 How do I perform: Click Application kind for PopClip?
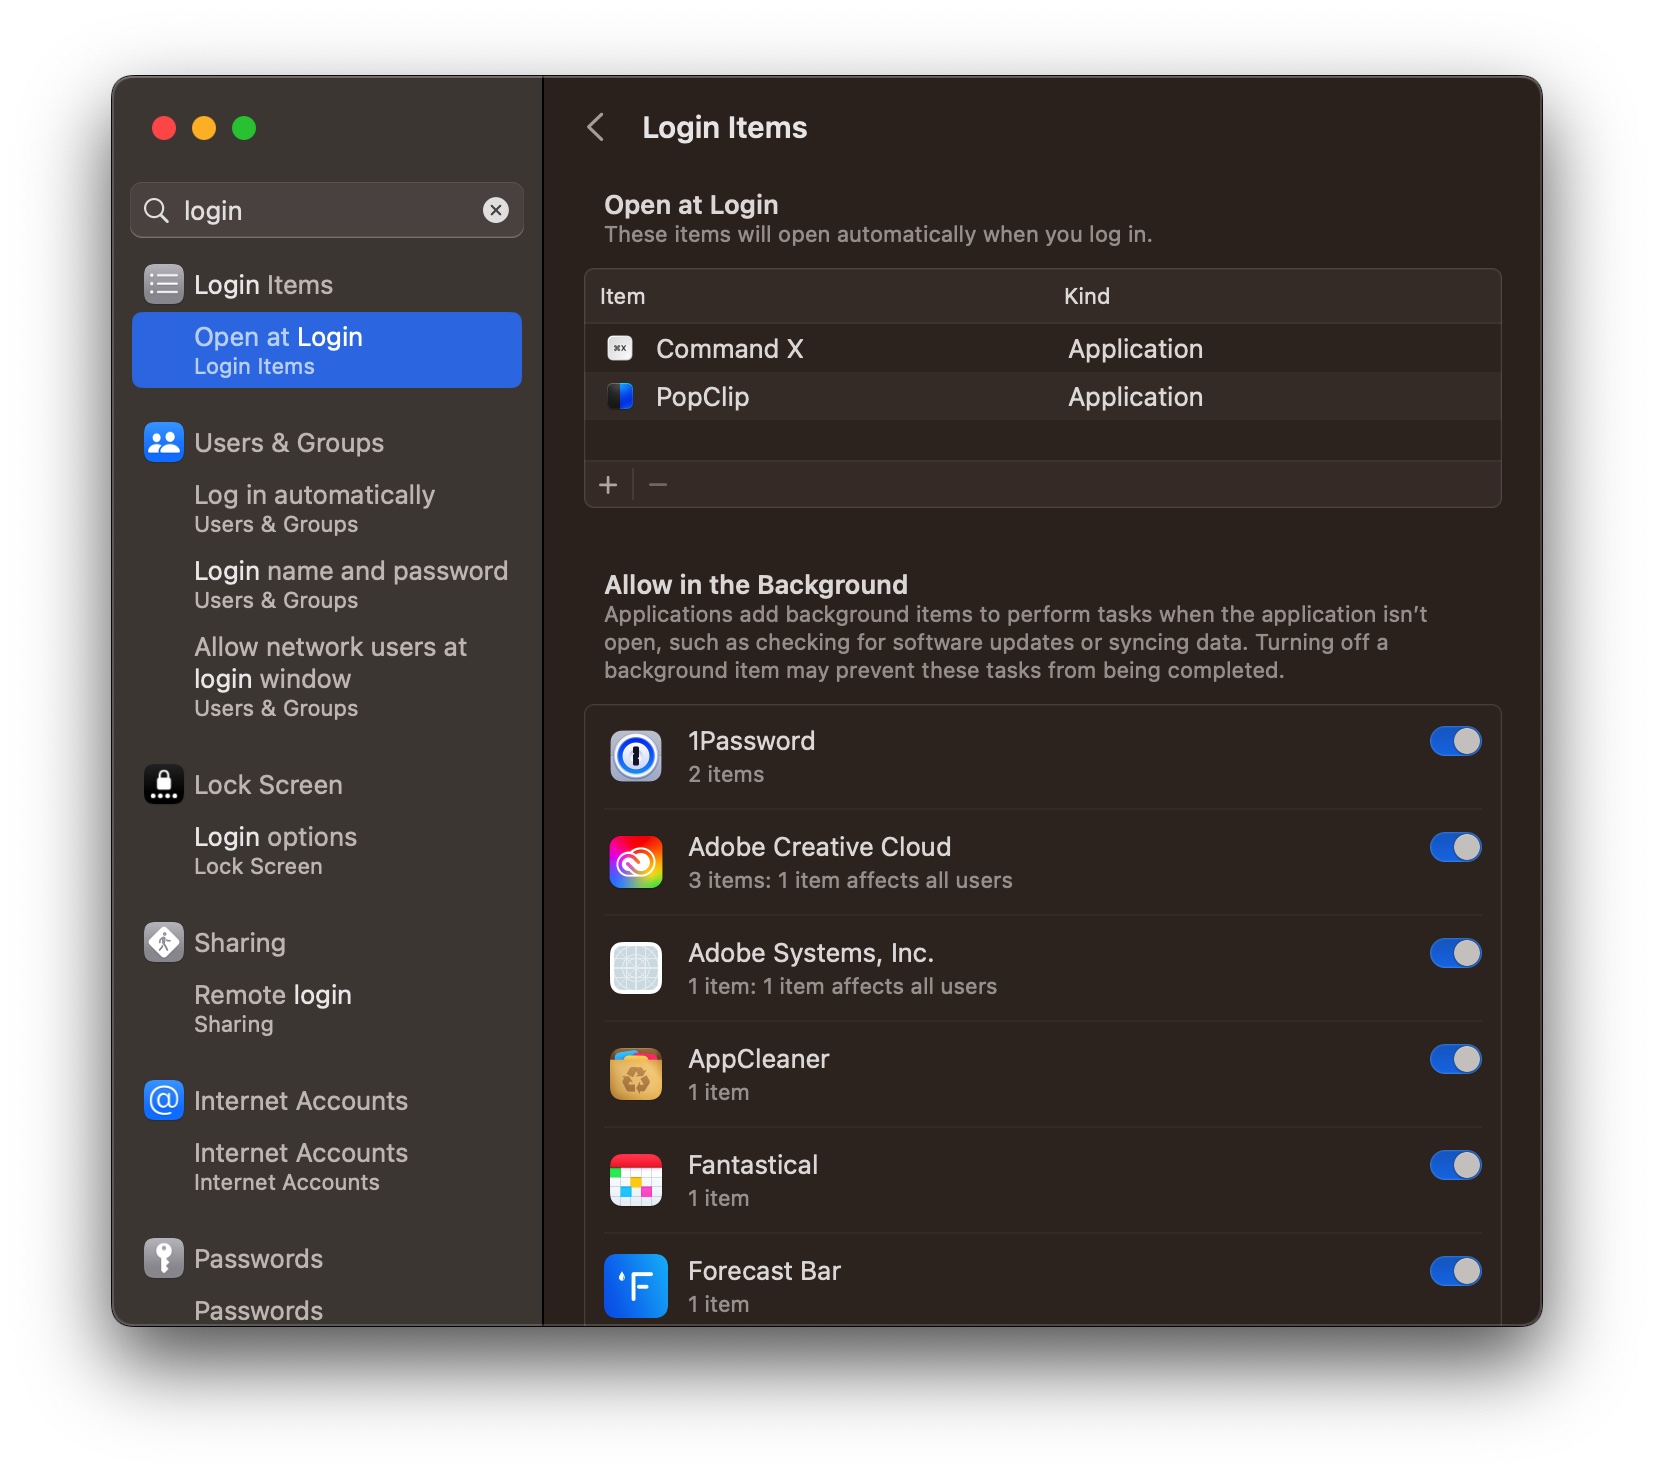1135,397
